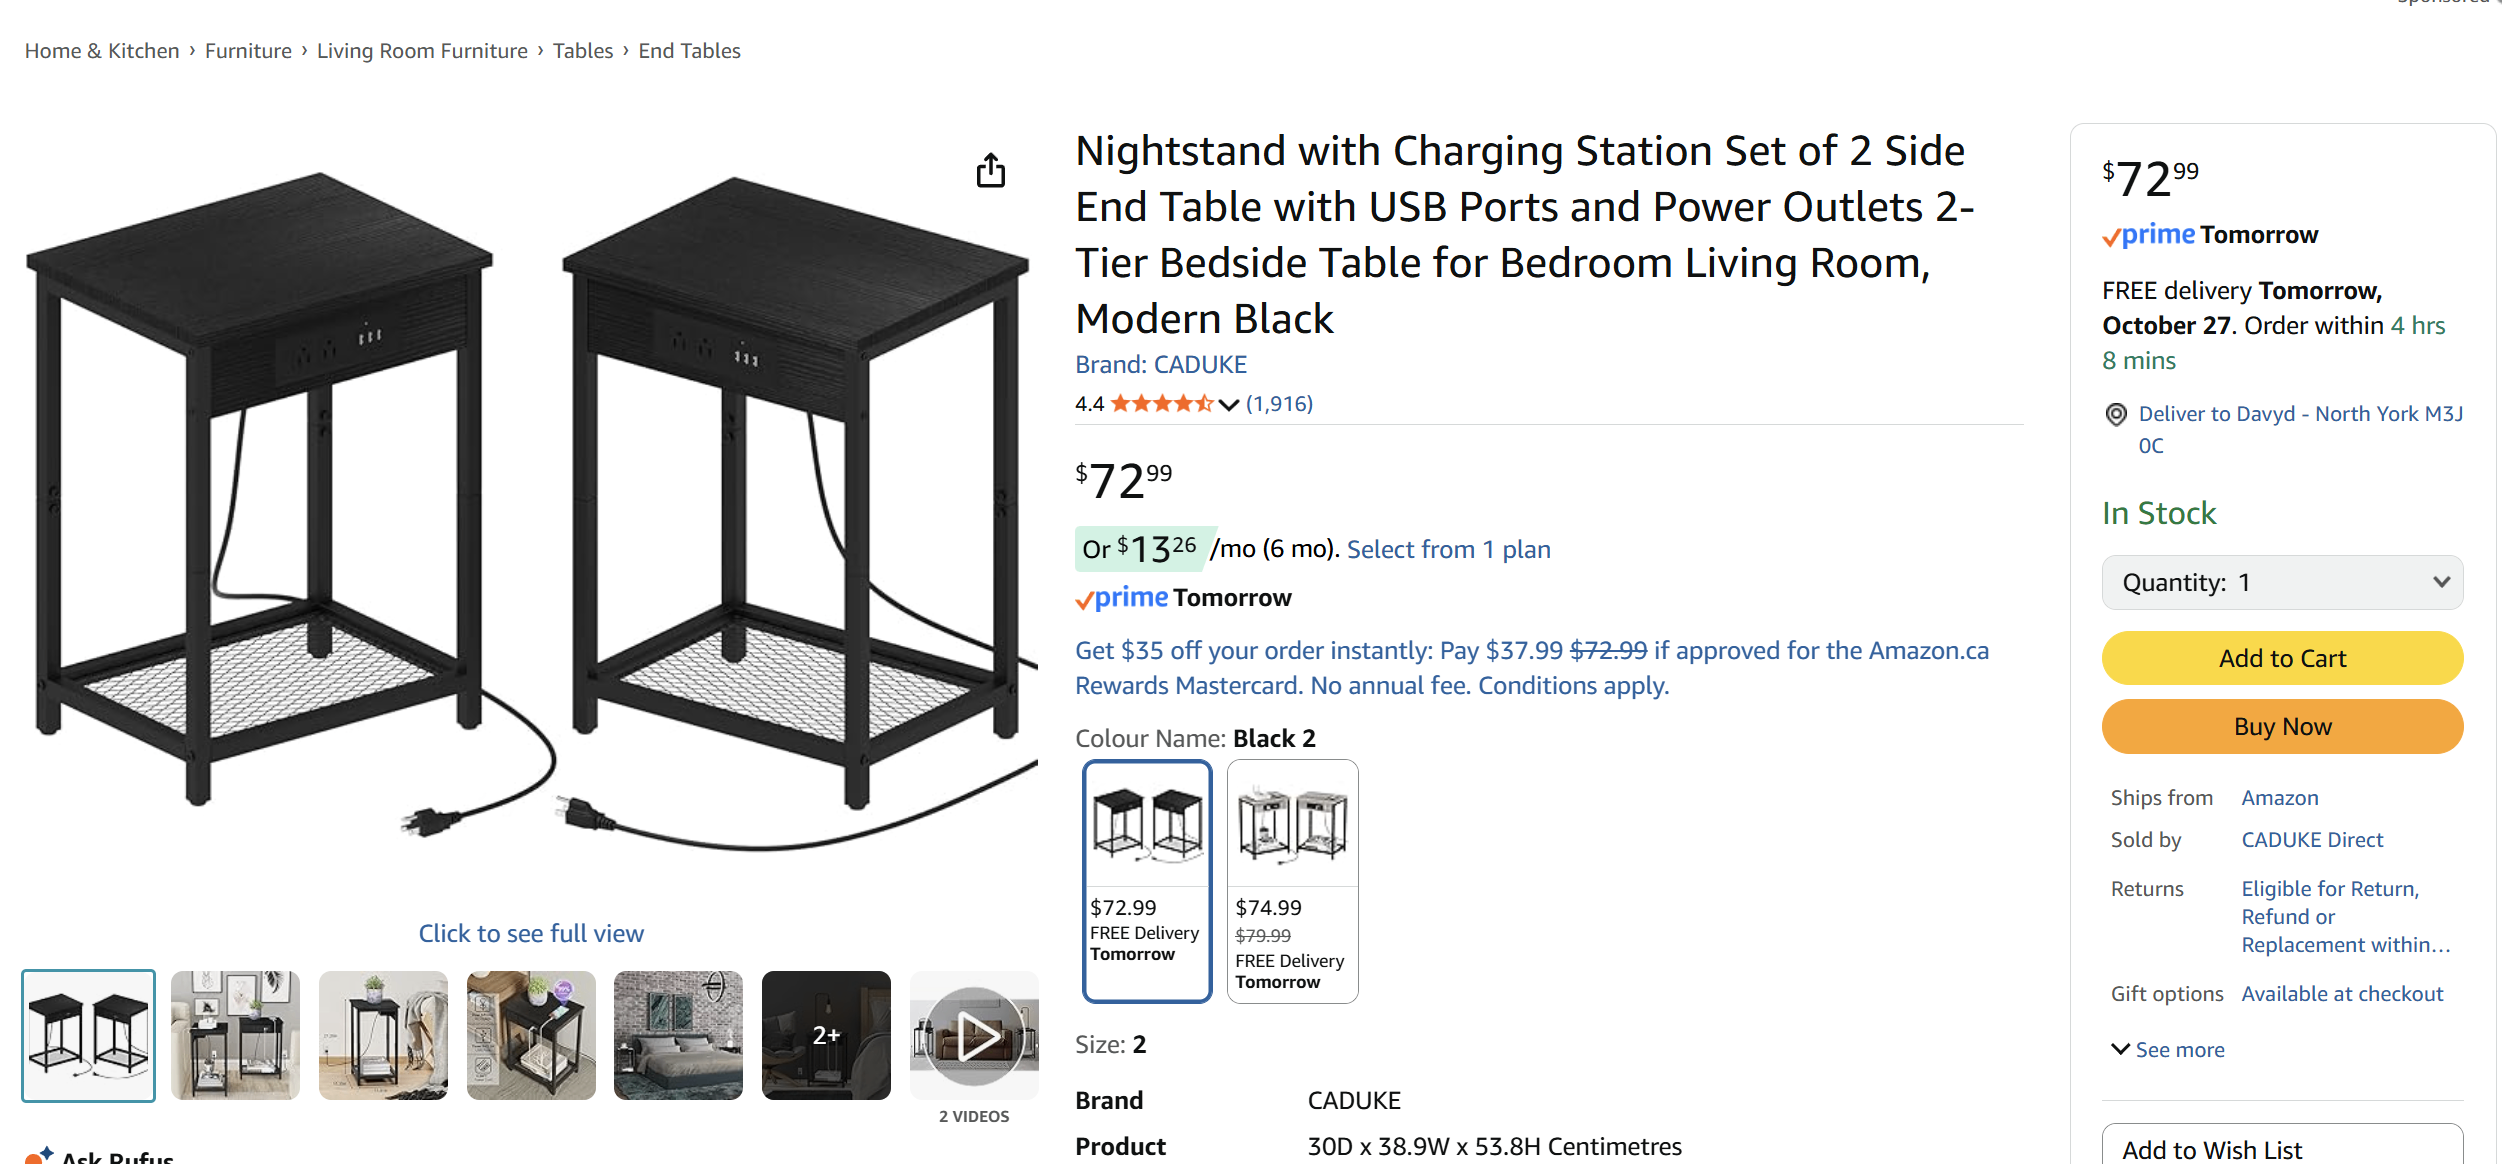The image size is (2502, 1164).
Task: Open the Living Room Furniture breadcrumb
Action: click(422, 50)
